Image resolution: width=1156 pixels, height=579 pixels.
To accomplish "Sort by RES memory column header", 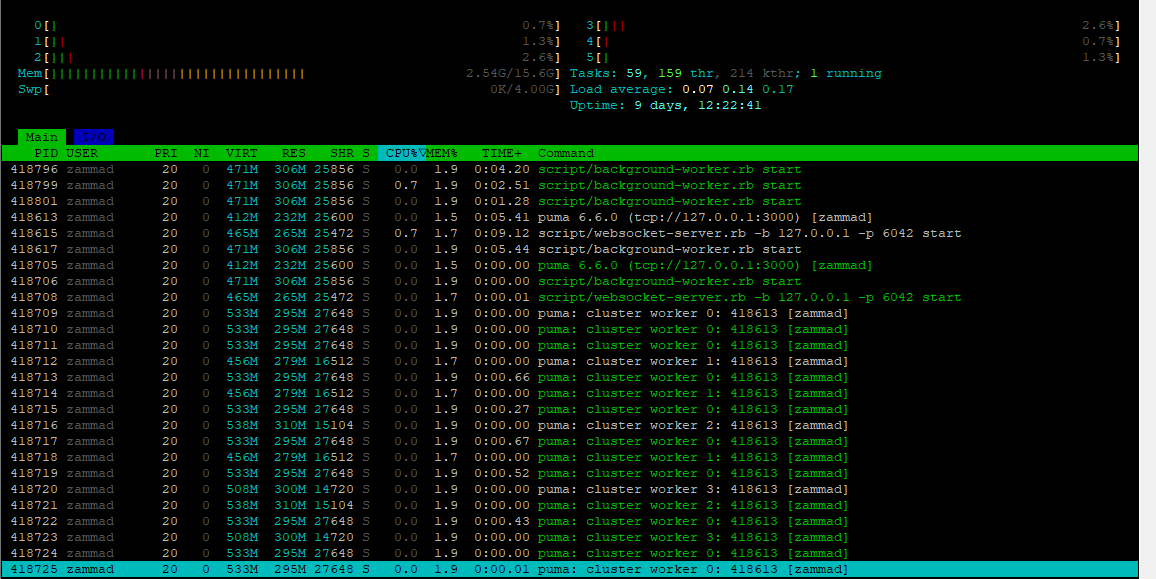I will 293,153.
